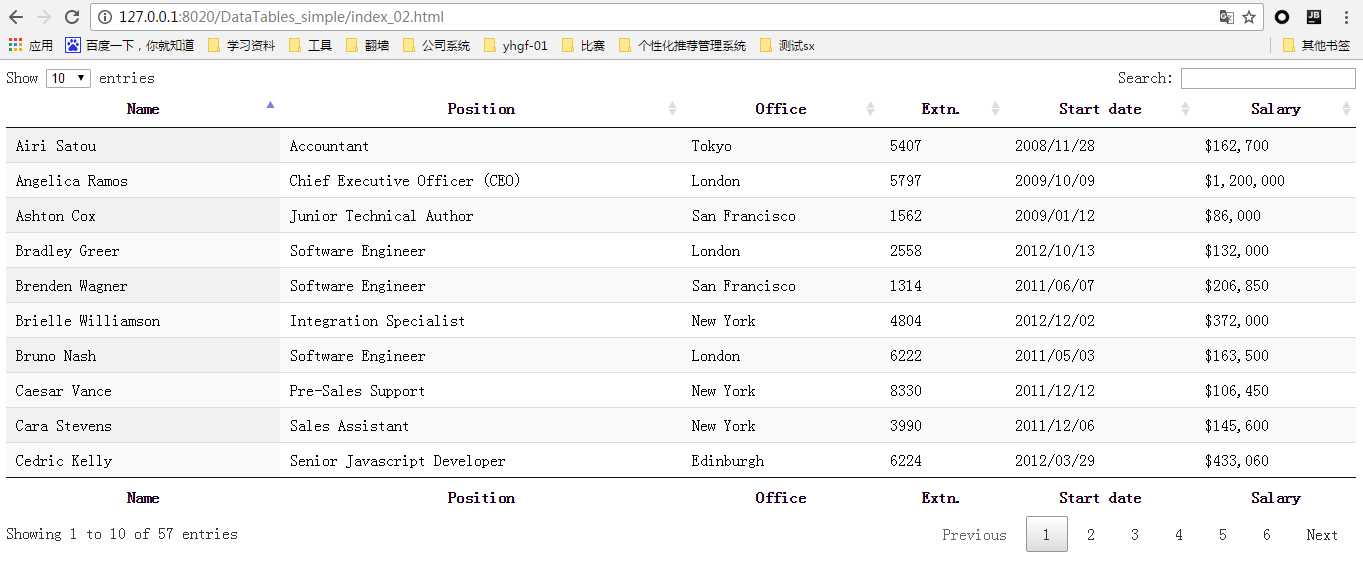Go to page 3 of the table
1363x563 pixels.
tap(1134, 534)
